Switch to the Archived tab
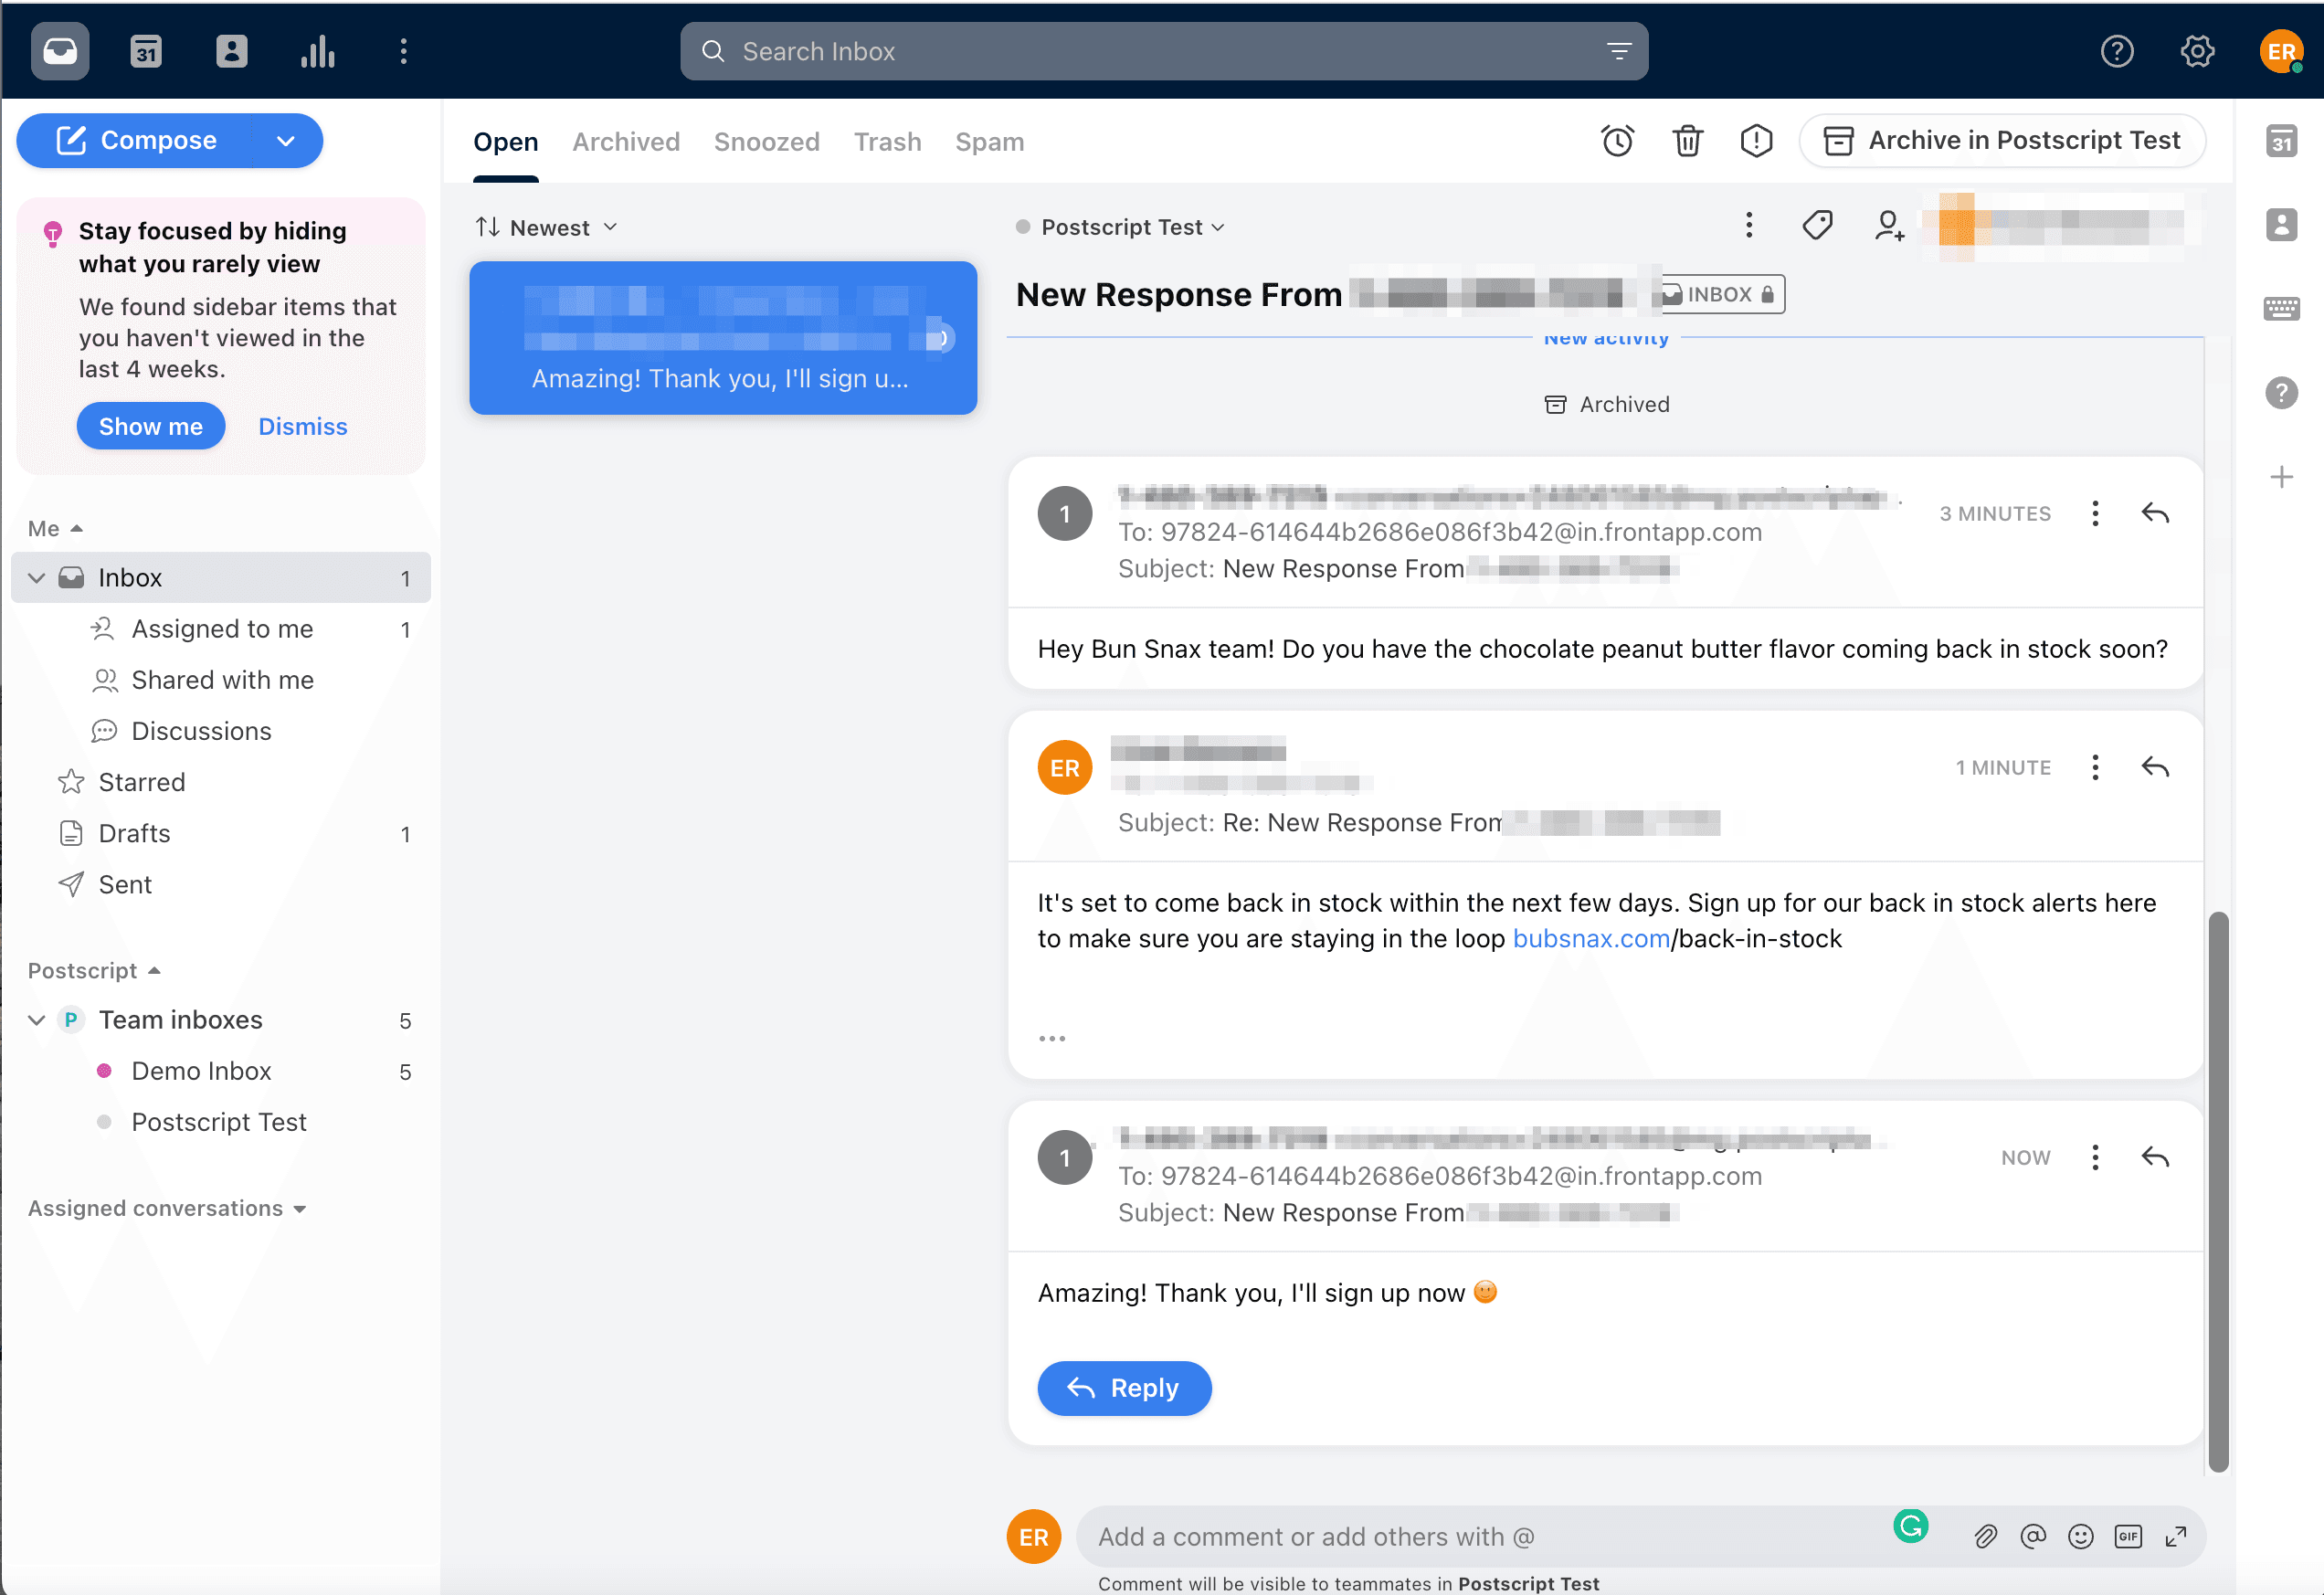 pos(626,142)
